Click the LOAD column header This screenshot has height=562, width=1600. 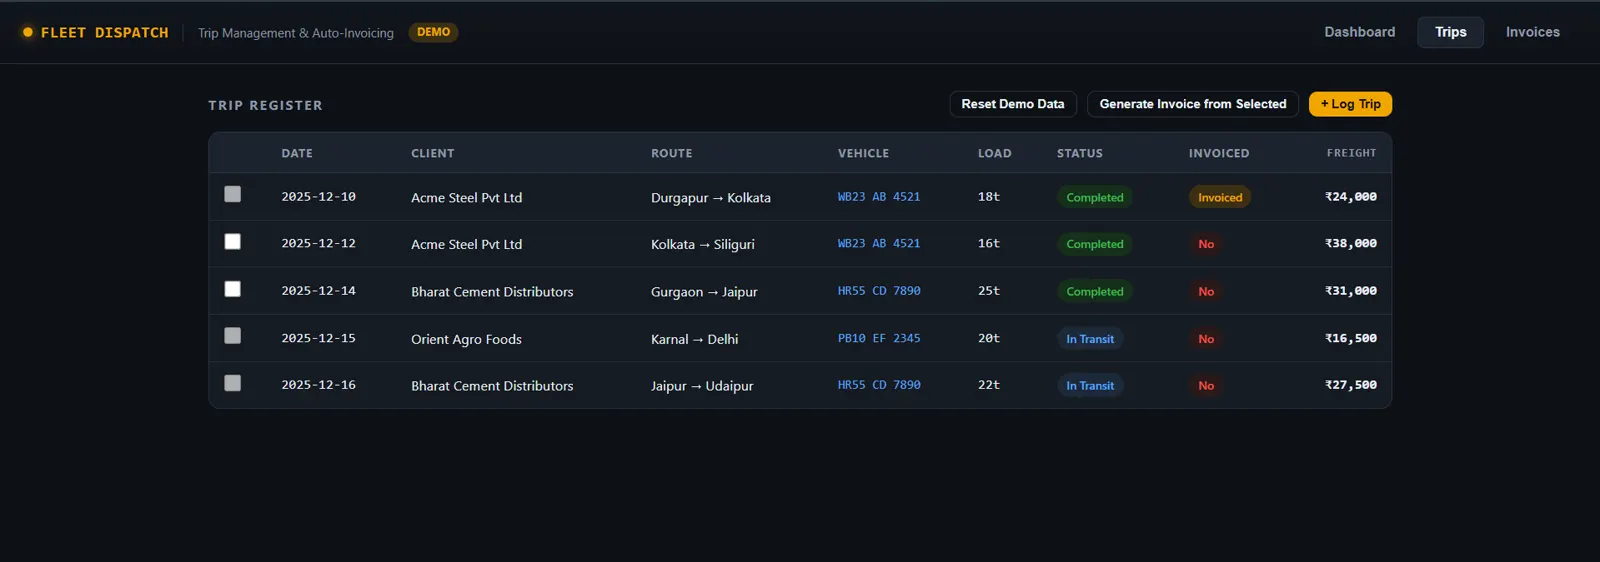995,153
